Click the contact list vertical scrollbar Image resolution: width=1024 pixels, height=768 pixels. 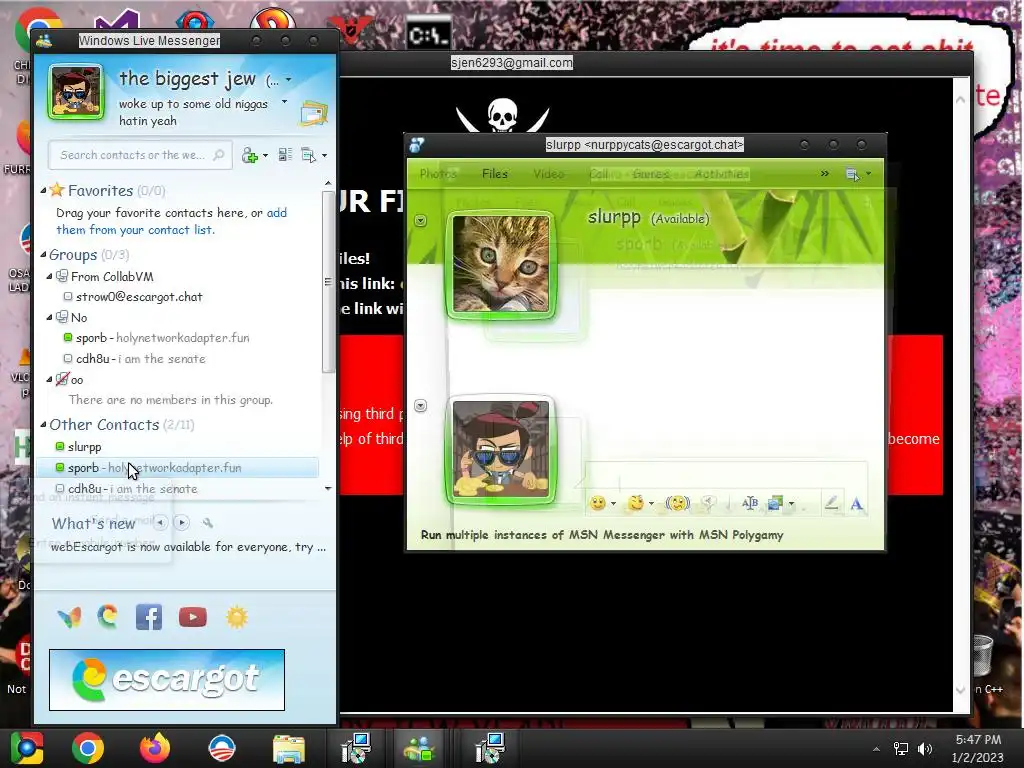click(x=328, y=282)
